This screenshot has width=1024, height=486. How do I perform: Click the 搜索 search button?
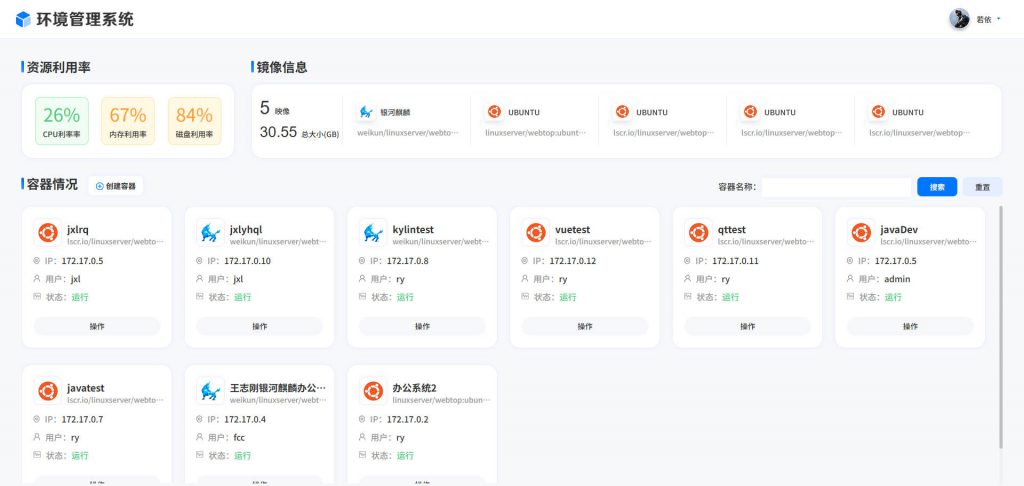point(937,187)
